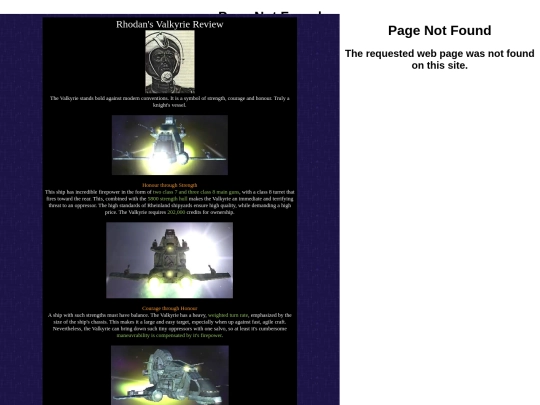Click the green 'weighted turn rate' text
Viewport: 540px width, 405px height.
point(228,315)
